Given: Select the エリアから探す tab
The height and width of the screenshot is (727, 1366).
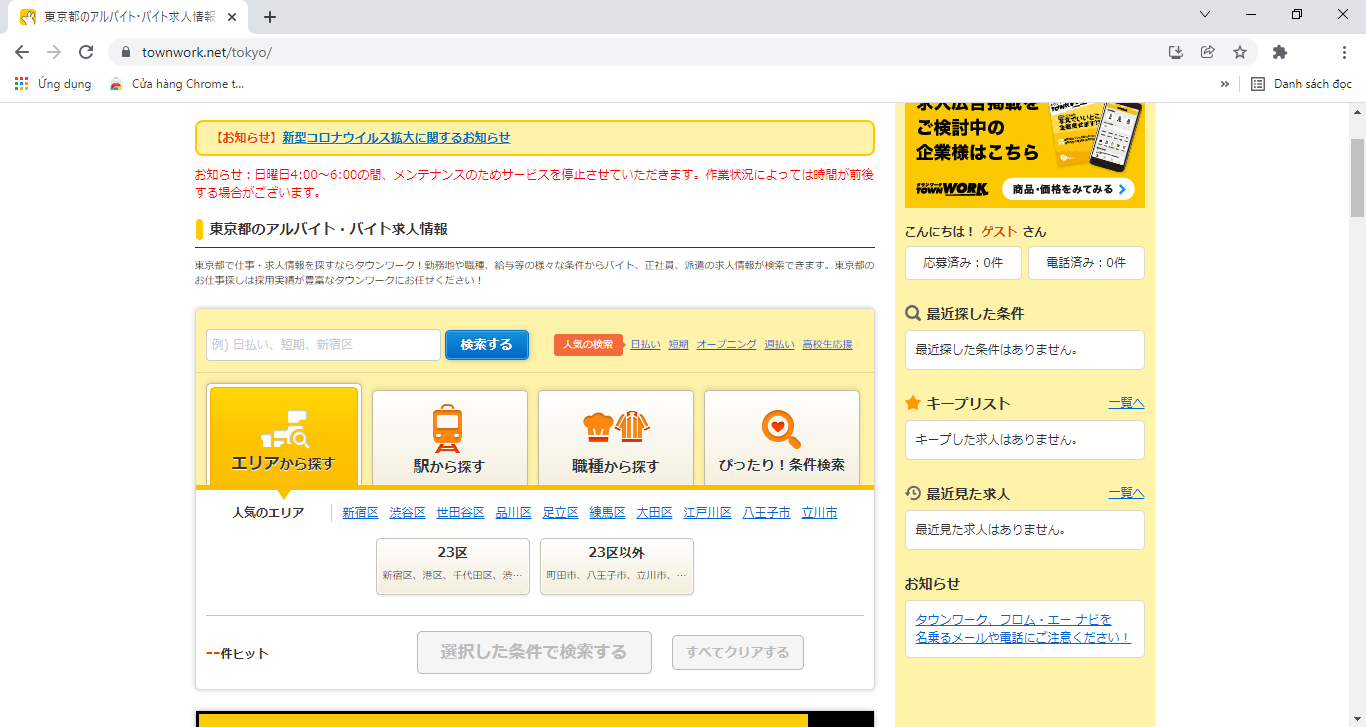Looking at the screenshot, I should point(284,436).
